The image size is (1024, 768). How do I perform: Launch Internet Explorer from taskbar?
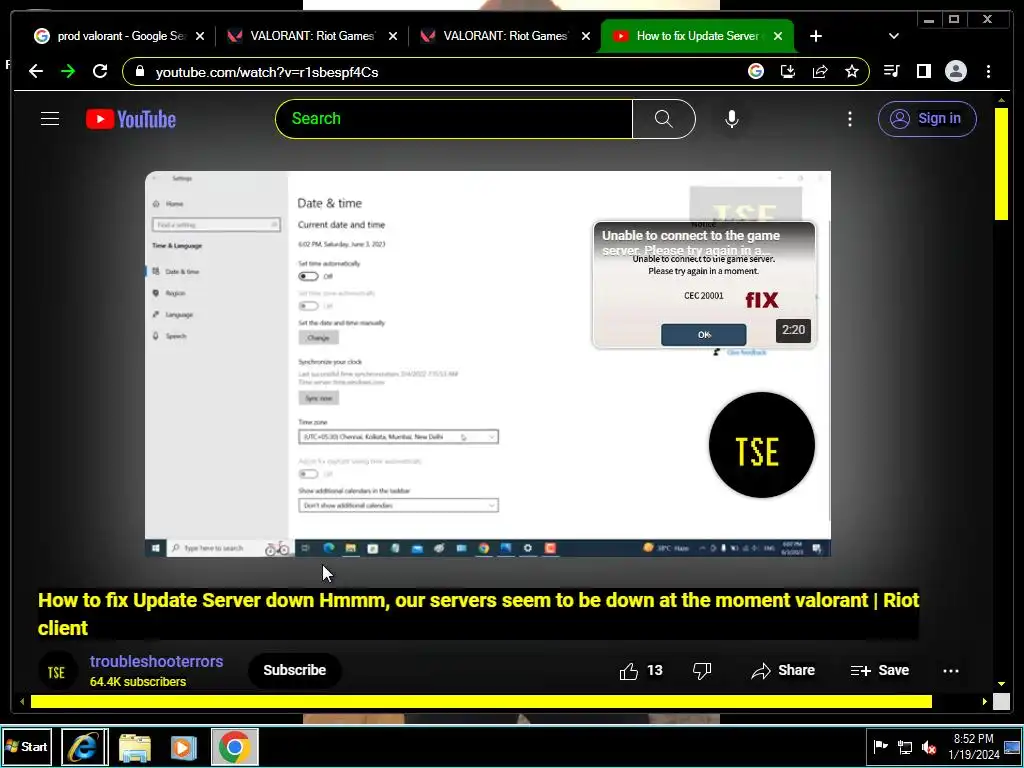[84, 746]
